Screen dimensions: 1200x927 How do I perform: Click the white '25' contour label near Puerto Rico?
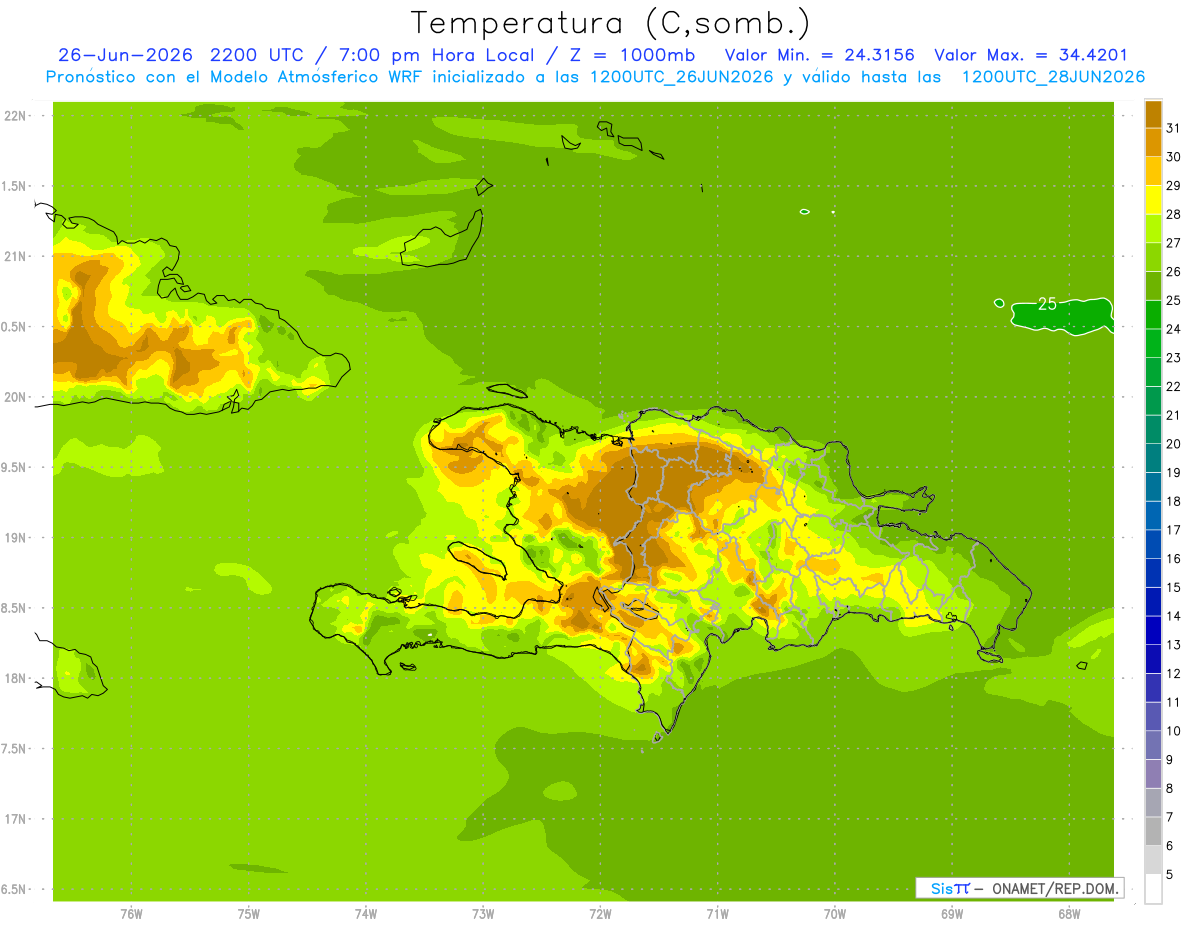(x=1047, y=304)
